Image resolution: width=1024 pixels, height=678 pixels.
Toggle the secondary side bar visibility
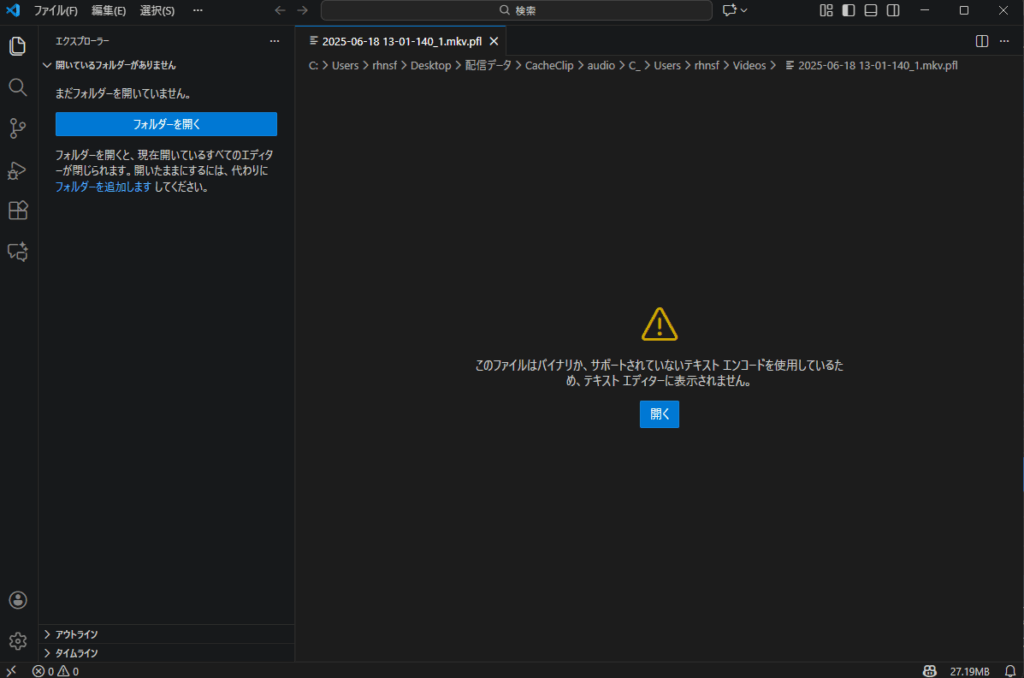pyautogui.click(x=893, y=10)
